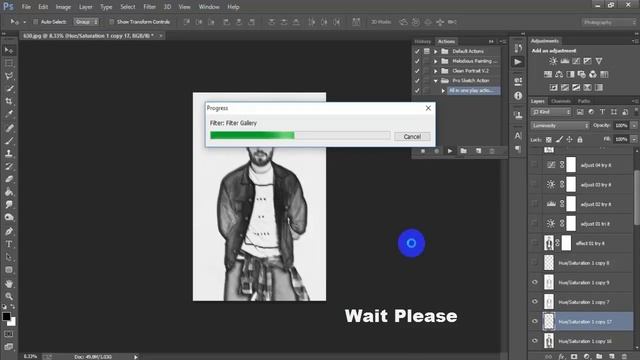Expand the Default Actions set
Image resolution: width=640 pixels, height=360 pixels.
pyautogui.click(x=436, y=51)
